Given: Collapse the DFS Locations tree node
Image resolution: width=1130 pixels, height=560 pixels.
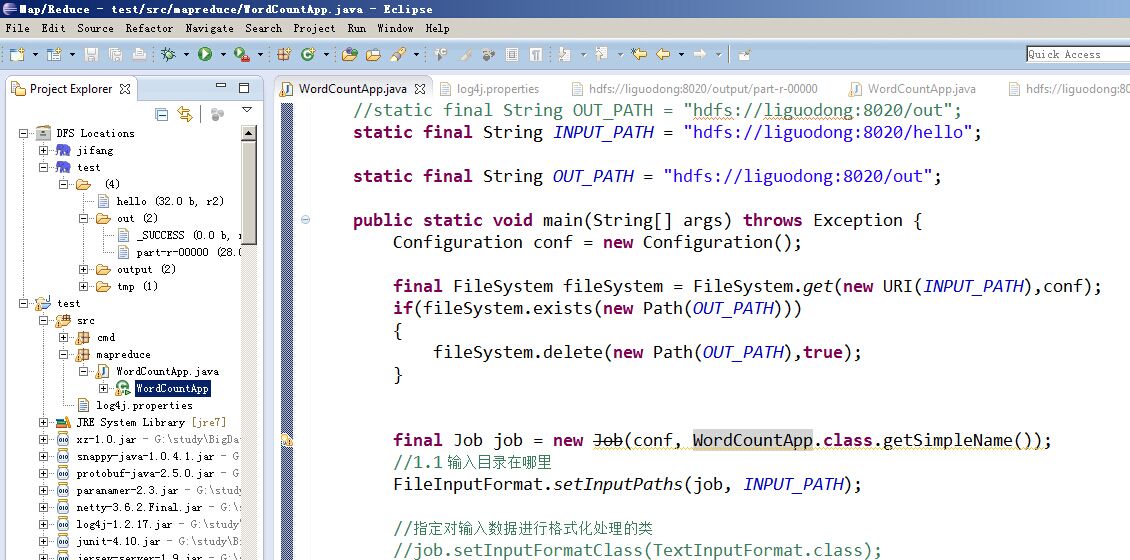Looking at the screenshot, I should point(23,133).
